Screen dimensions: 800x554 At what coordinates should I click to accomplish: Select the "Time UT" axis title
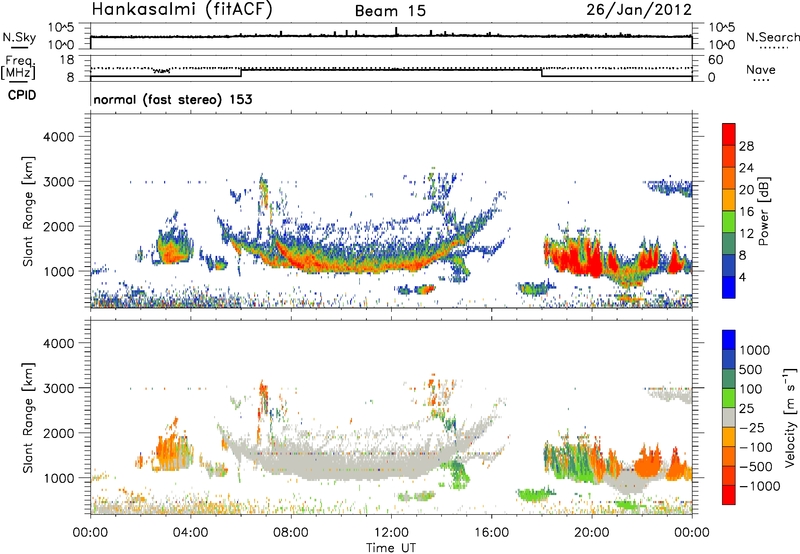click(391, 548)
